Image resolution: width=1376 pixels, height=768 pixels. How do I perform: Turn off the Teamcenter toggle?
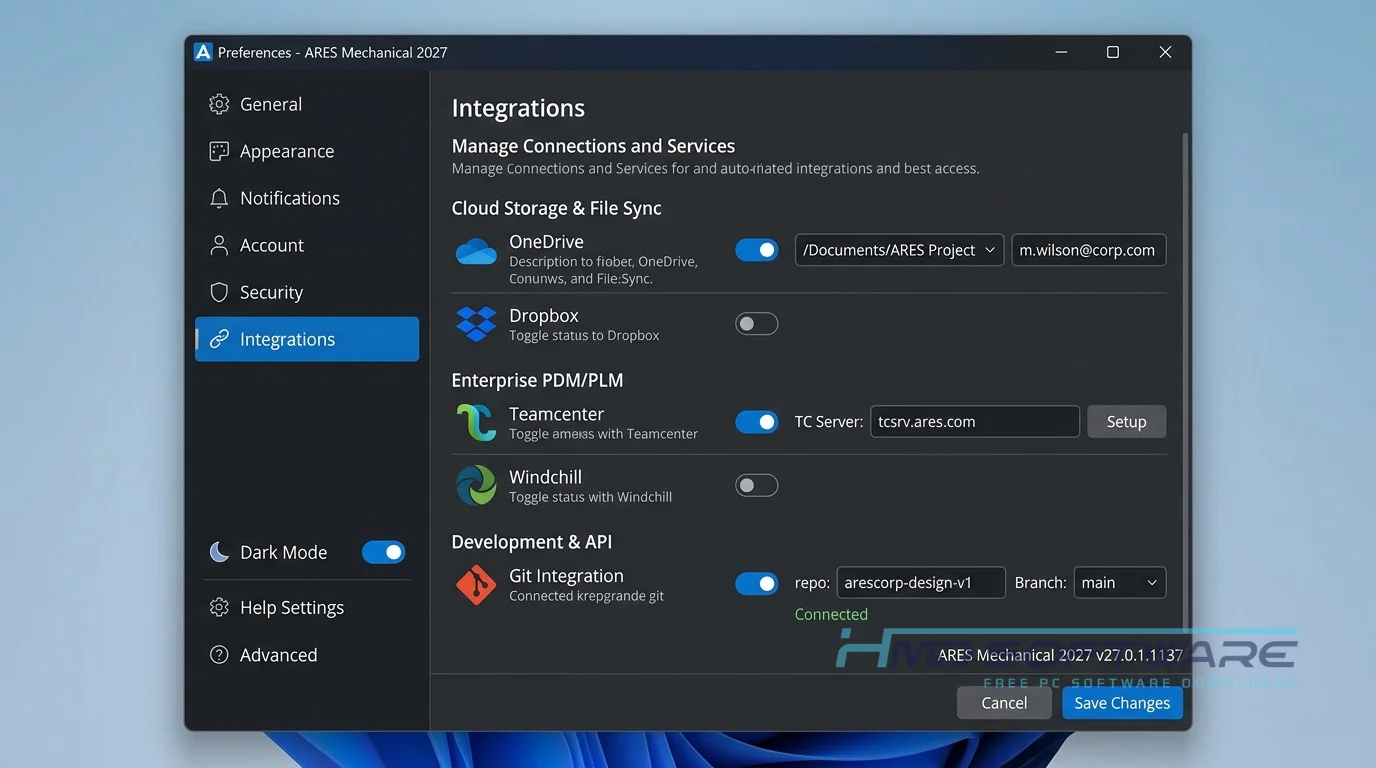pos(757,422)
